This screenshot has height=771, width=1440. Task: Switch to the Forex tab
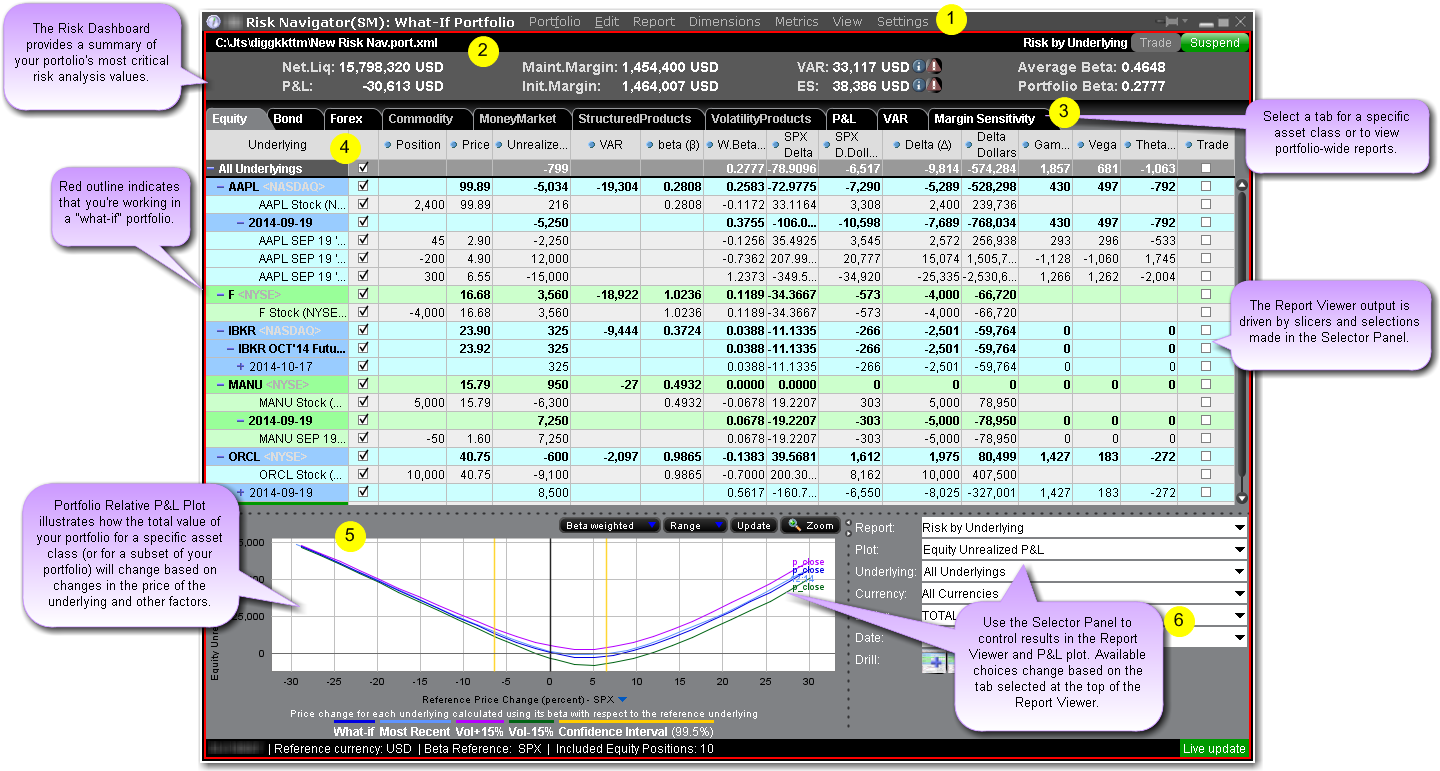[347, 119]
